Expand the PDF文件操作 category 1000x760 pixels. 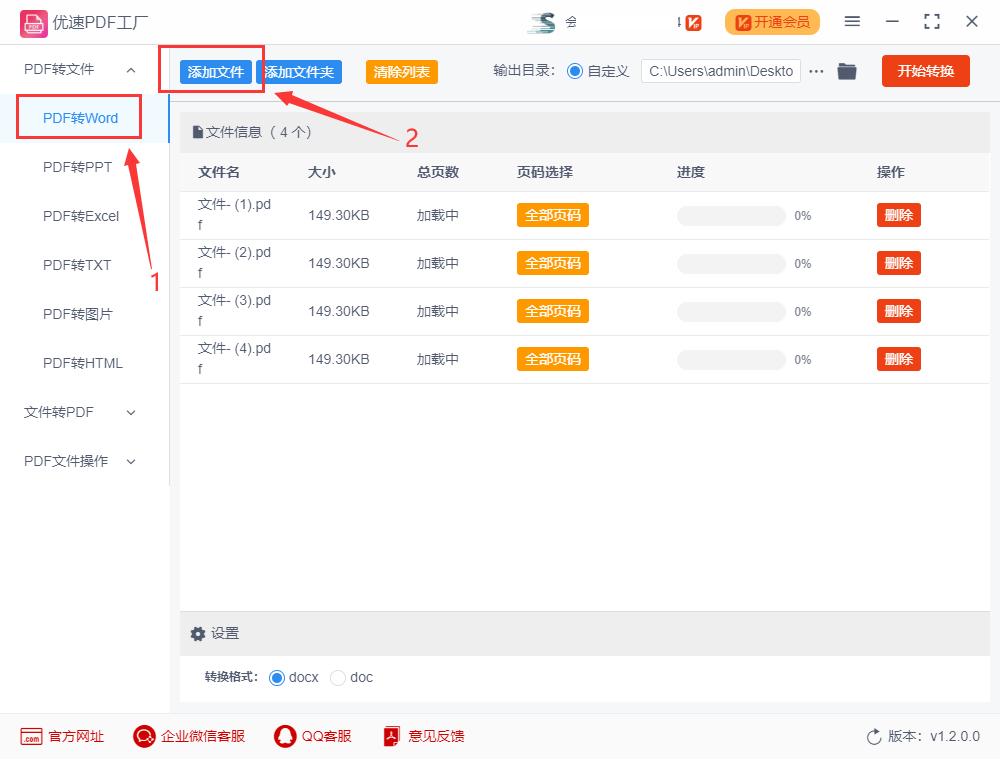tap(67, 461)
